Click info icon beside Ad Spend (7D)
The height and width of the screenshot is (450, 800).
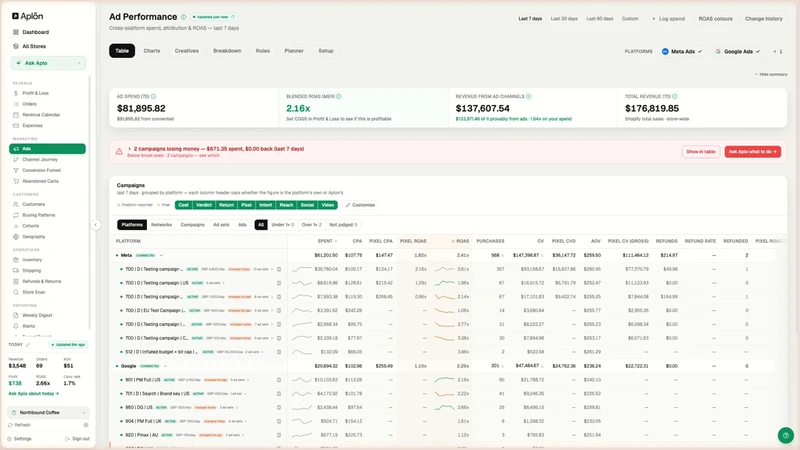coord(154,96)
